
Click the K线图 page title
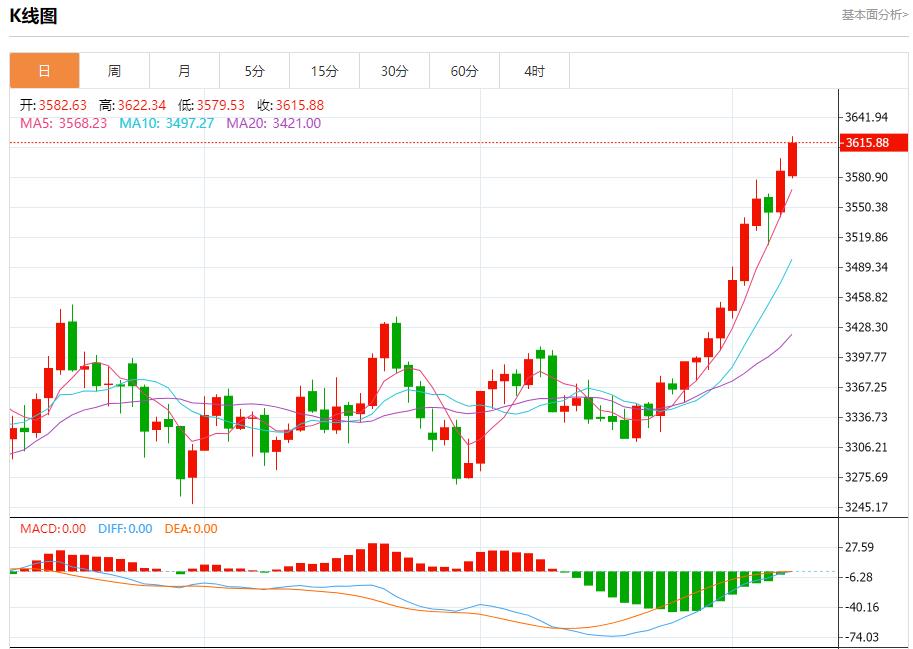pos(34,16)
